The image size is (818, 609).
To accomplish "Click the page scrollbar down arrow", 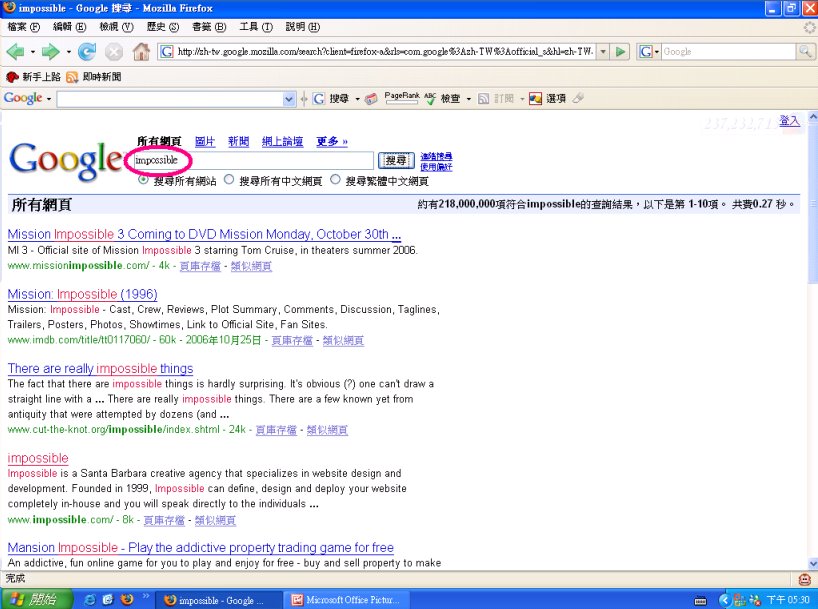I will click(812, 564).
